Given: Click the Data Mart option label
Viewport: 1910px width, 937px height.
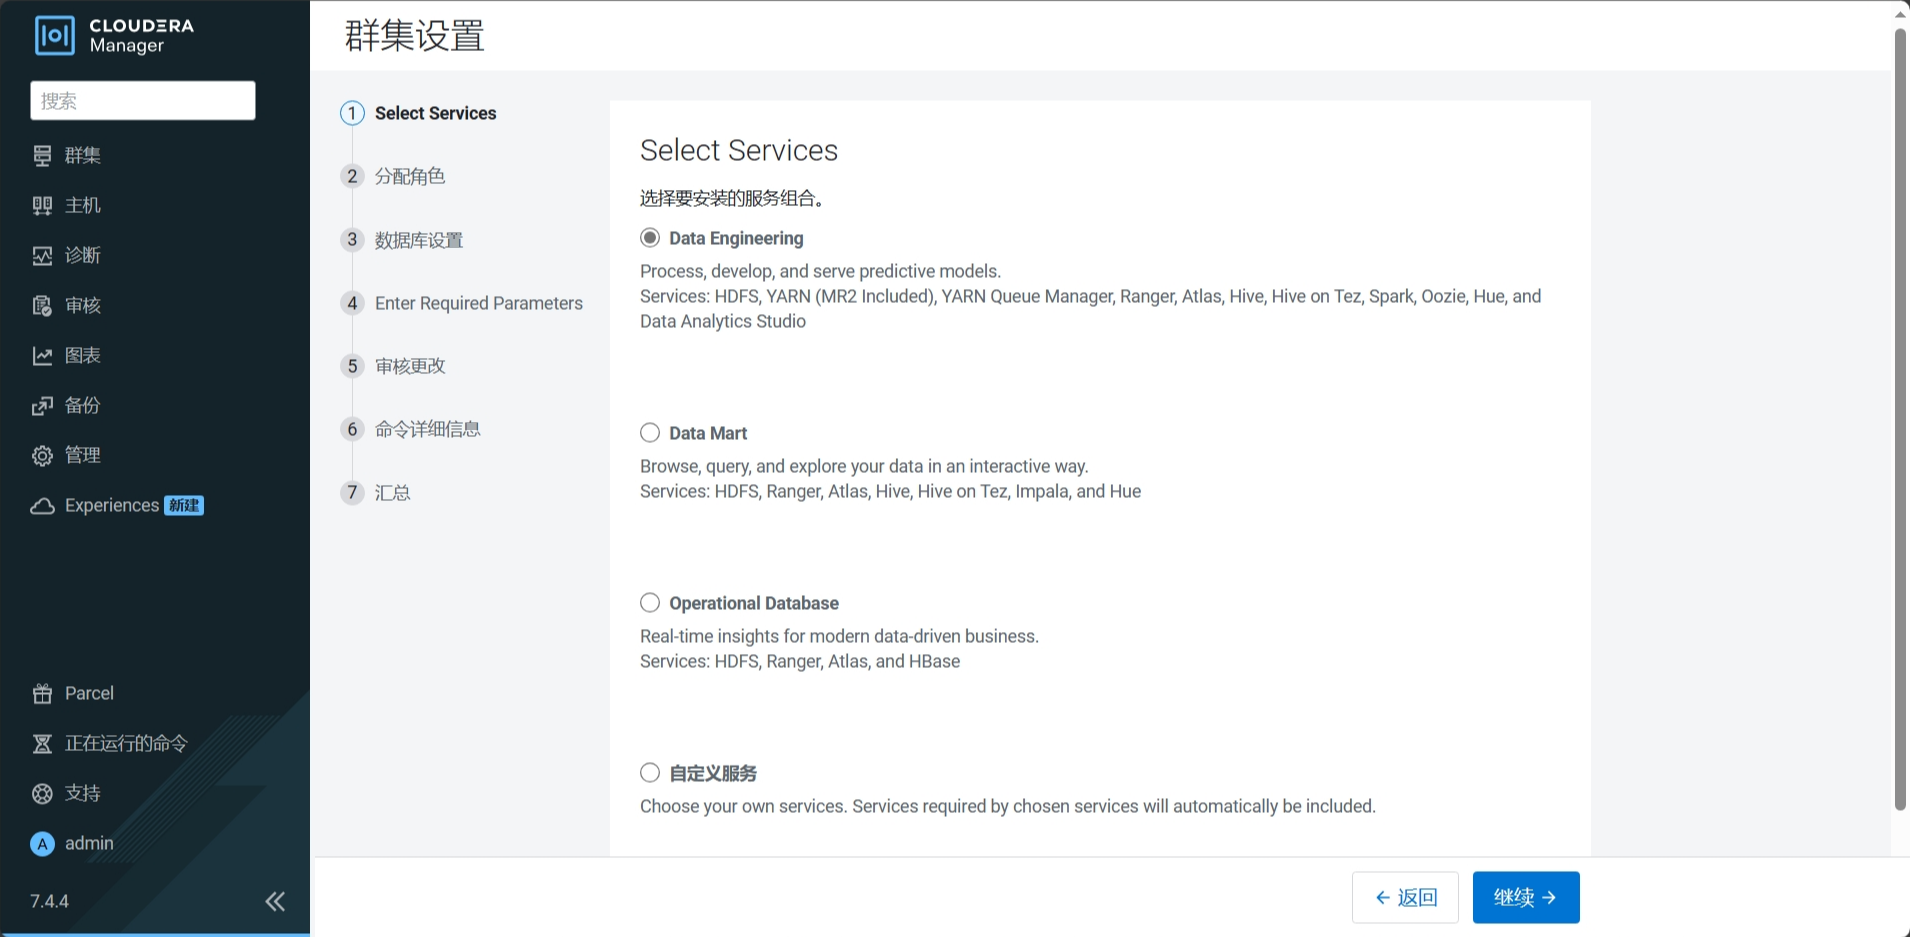Looking at the screenshot, I should [x=708, y=433].
